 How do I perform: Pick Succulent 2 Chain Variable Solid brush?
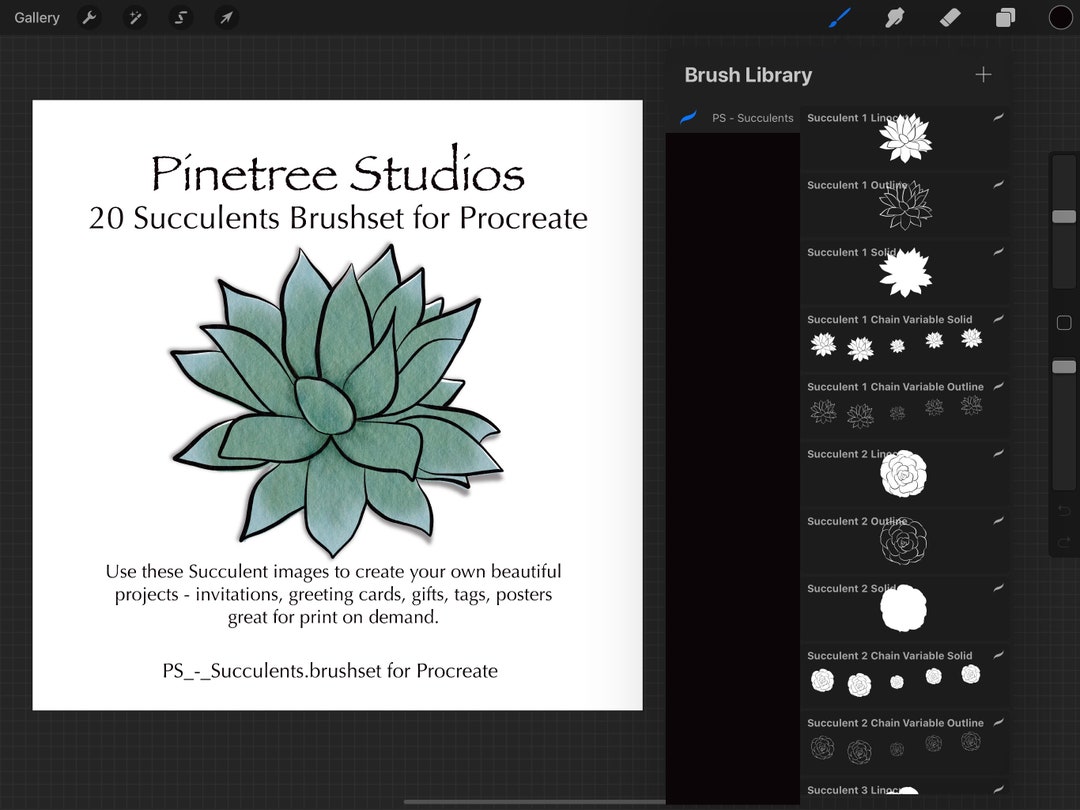point(904,676)
